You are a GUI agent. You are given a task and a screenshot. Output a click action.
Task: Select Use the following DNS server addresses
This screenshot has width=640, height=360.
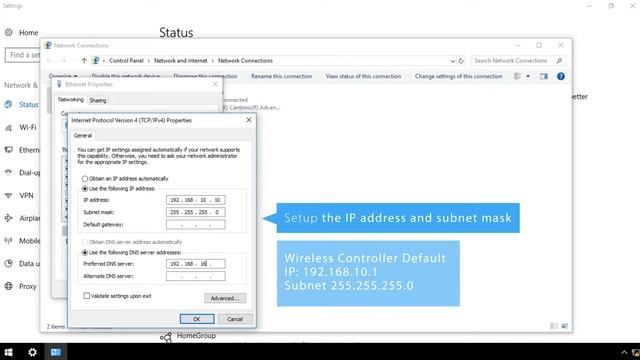(85, 253)
